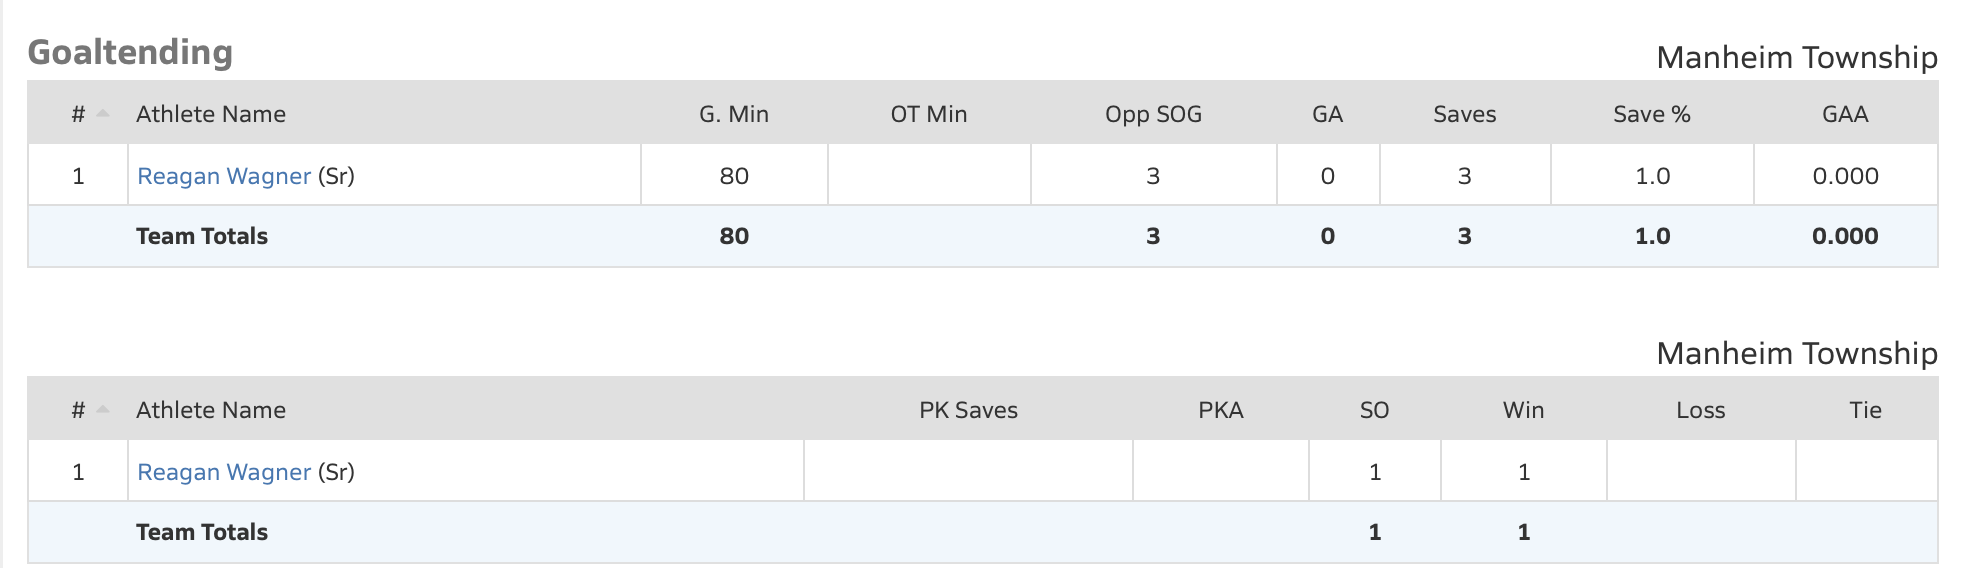
Task: Click Athlete Name header in the GAA table
Action: pos(211,114)
